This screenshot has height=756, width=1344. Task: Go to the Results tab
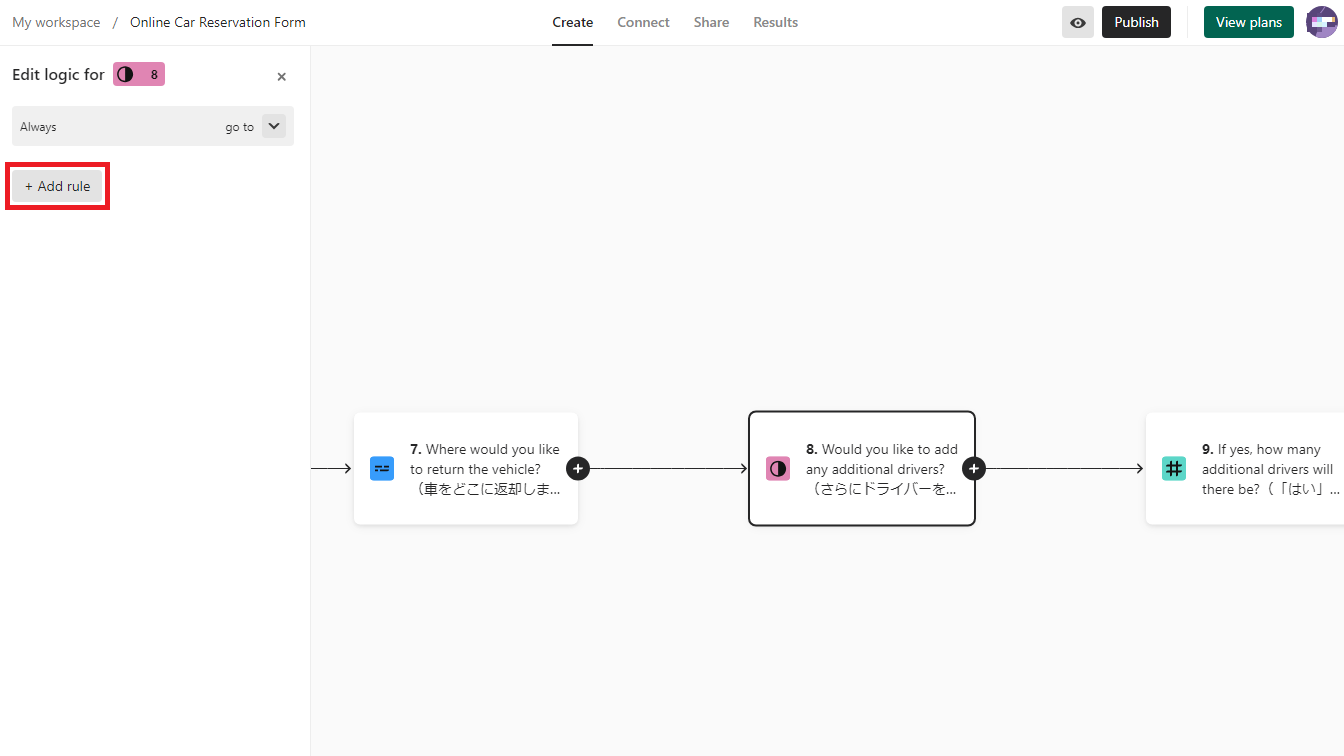point(775,22)
